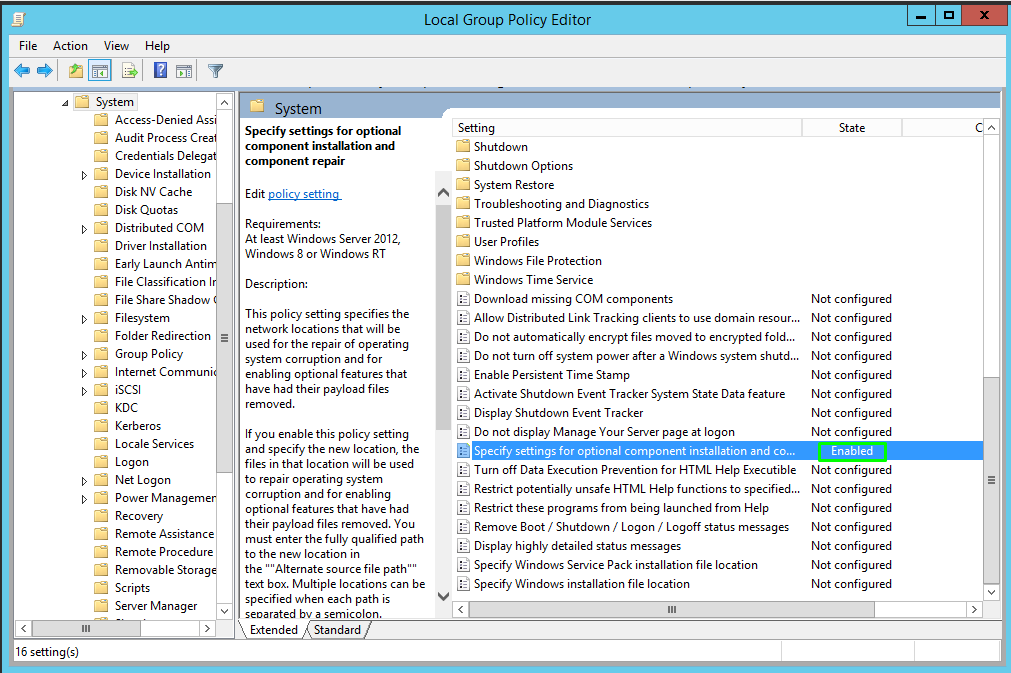Switch to the Standard tab
Screen dimensions: 1011x673
337,630
